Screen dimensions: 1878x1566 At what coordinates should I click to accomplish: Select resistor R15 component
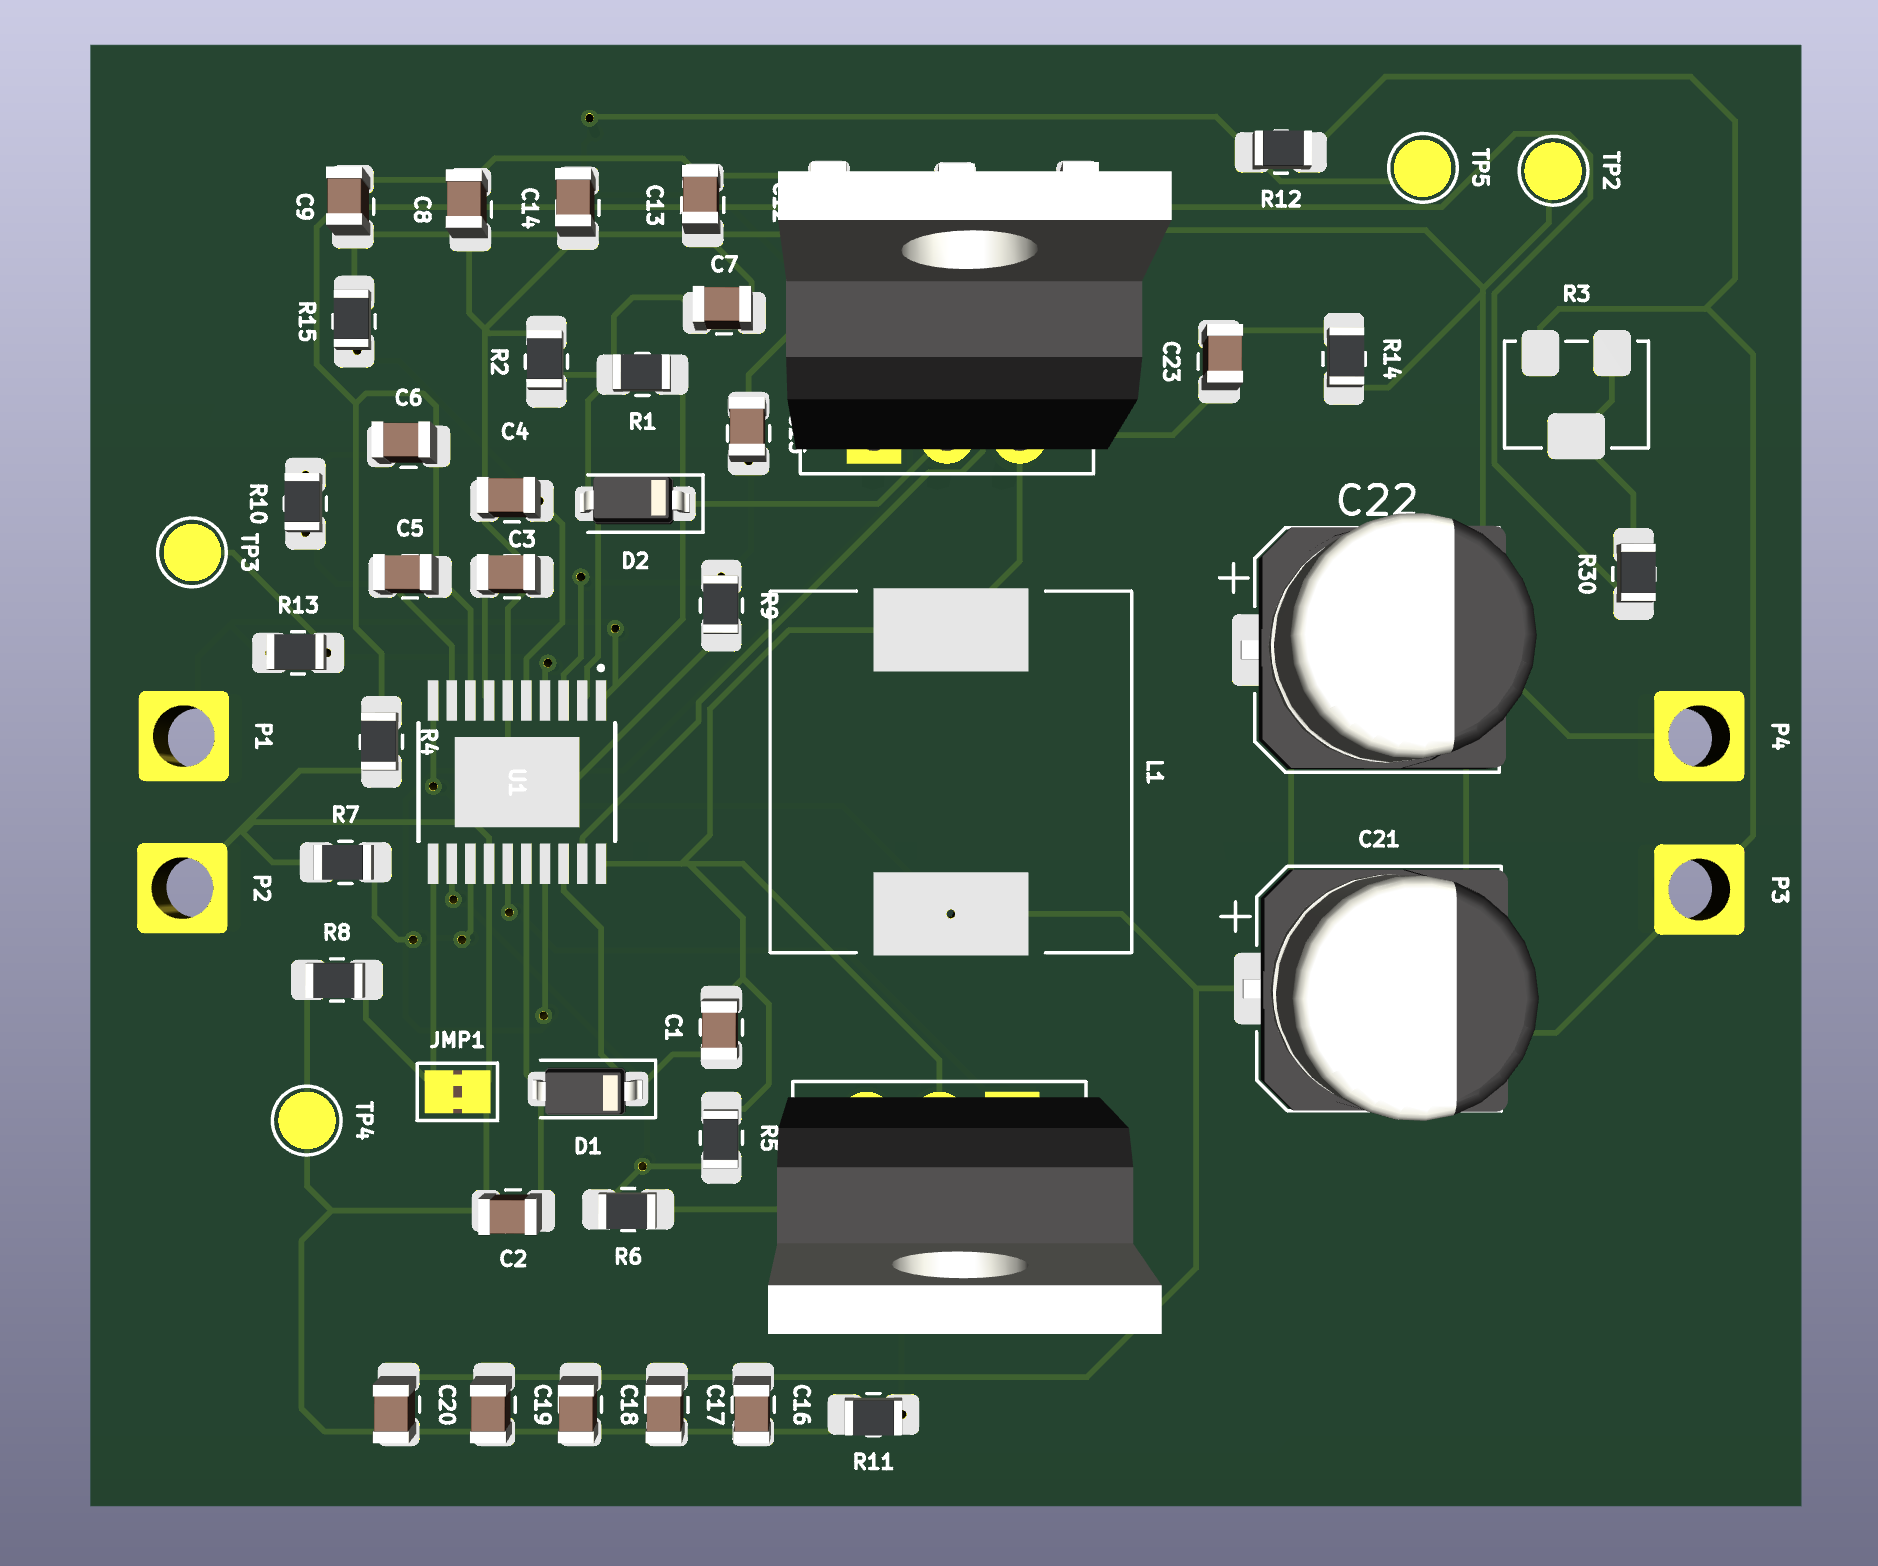pos(353,321)
